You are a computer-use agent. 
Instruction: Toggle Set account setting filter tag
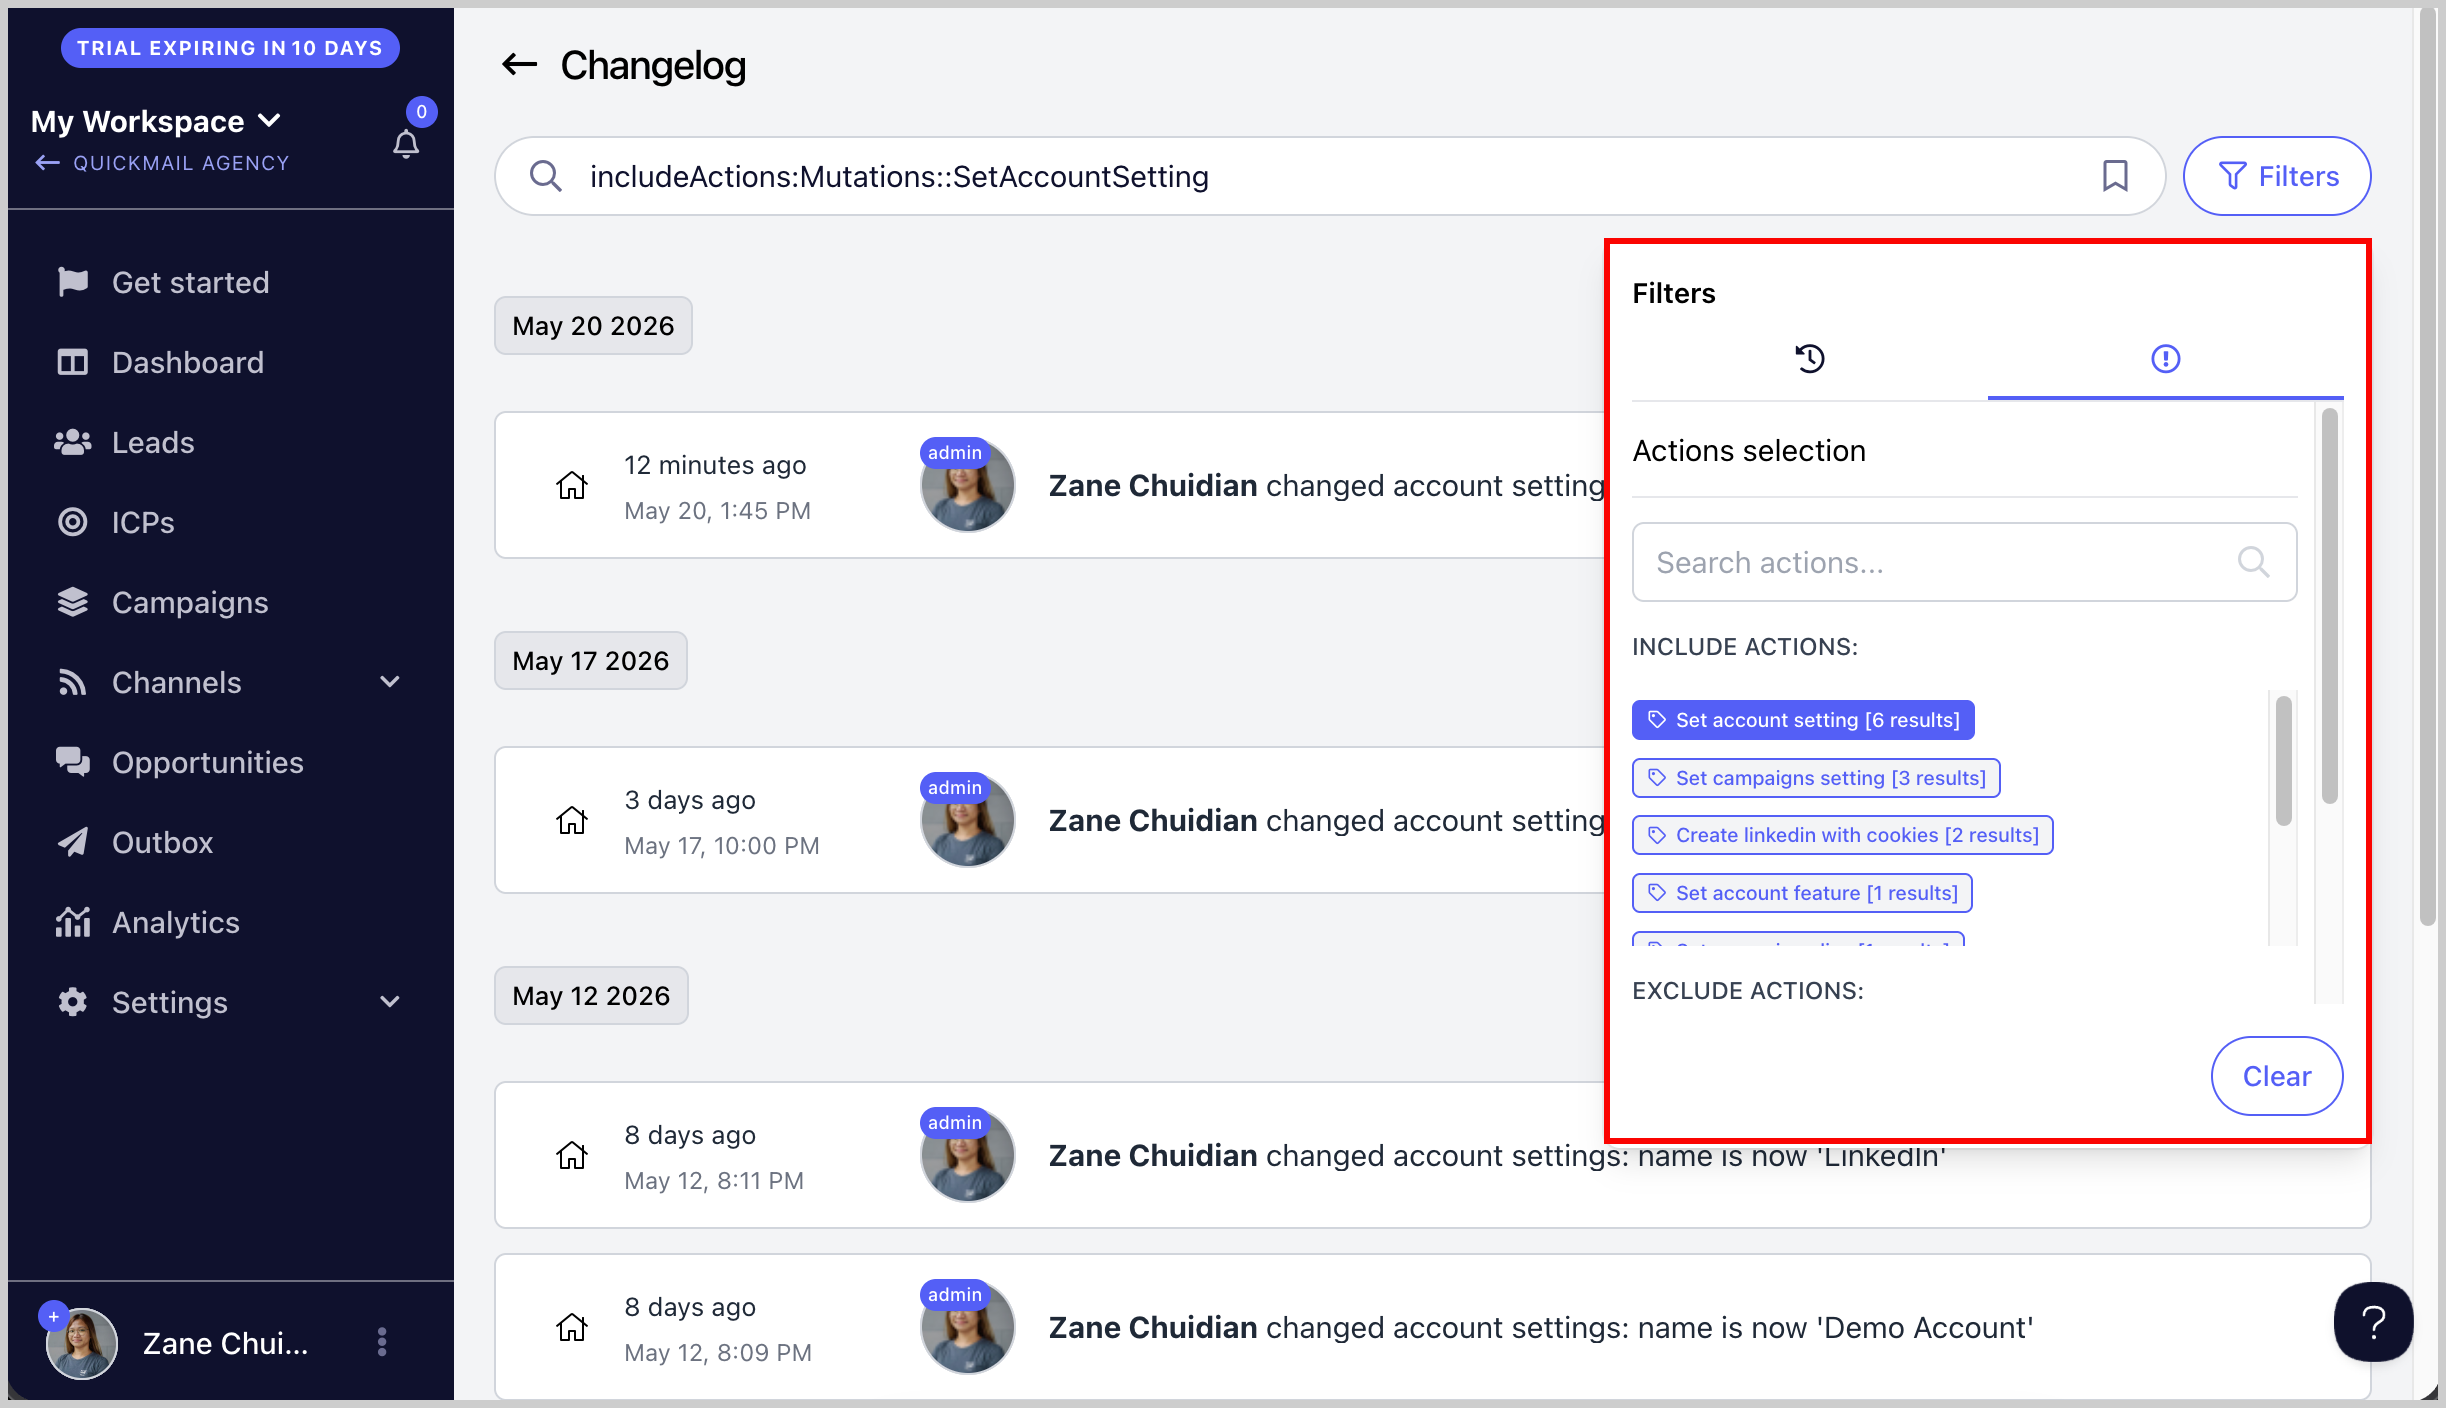pos(1802,720)
